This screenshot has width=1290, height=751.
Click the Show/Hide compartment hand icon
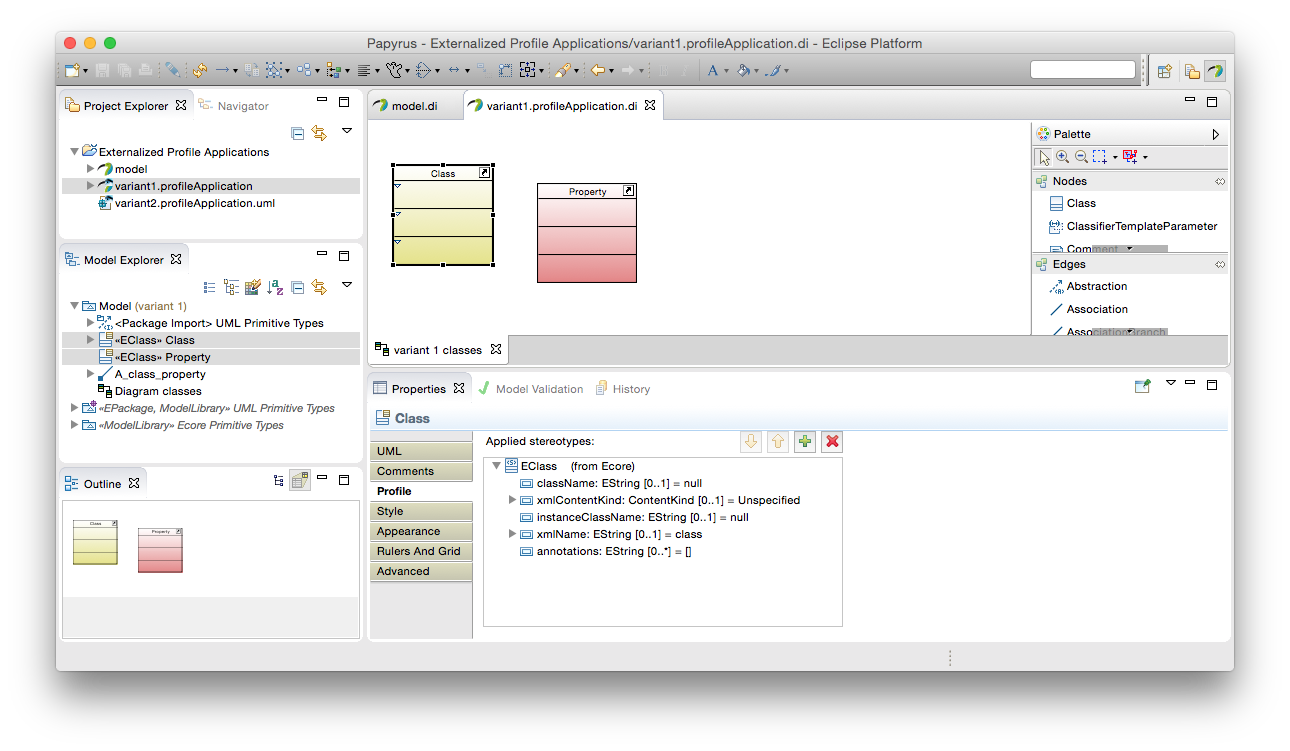point(395,71)
